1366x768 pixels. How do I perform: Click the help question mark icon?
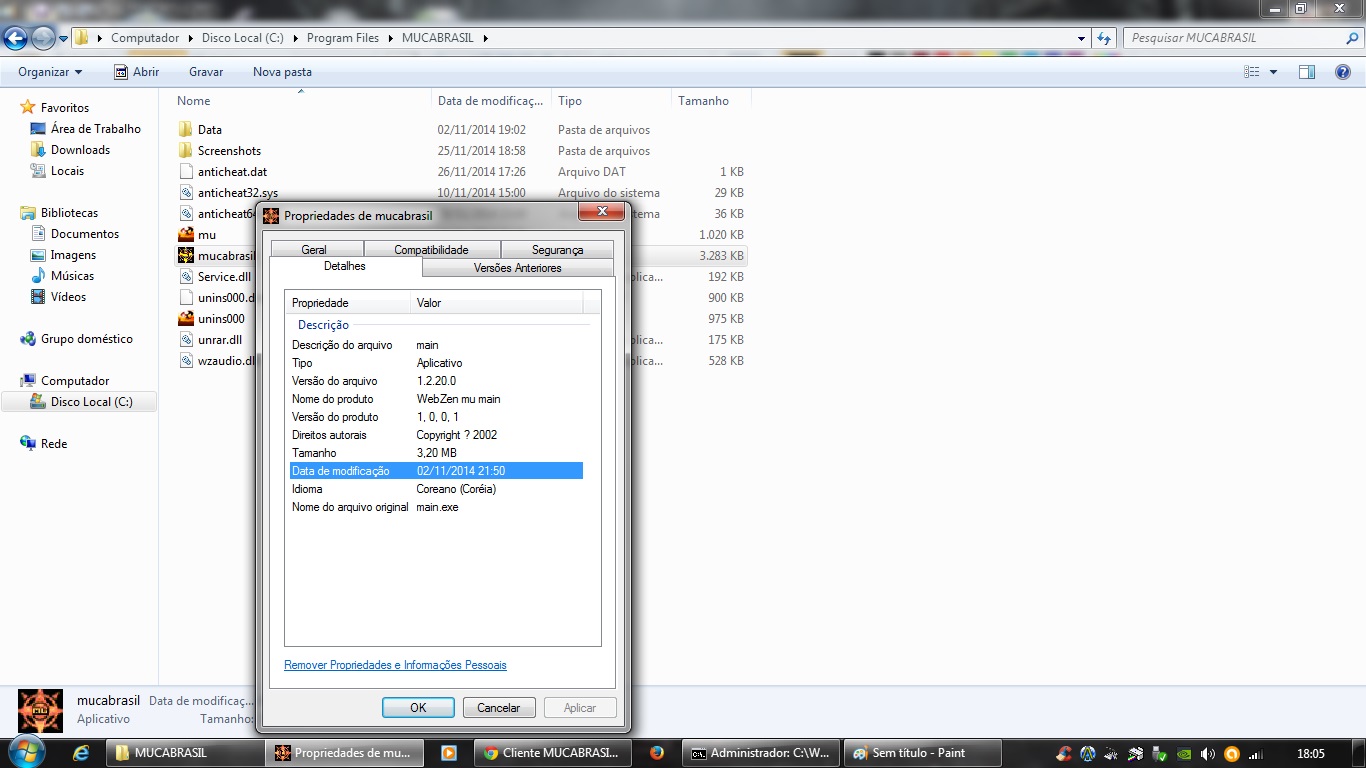pos(1343,72)
